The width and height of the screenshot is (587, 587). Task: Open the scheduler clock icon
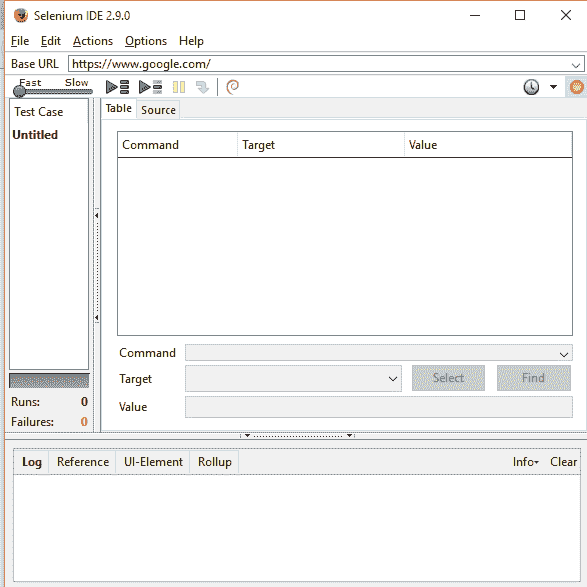pos(531,87)
